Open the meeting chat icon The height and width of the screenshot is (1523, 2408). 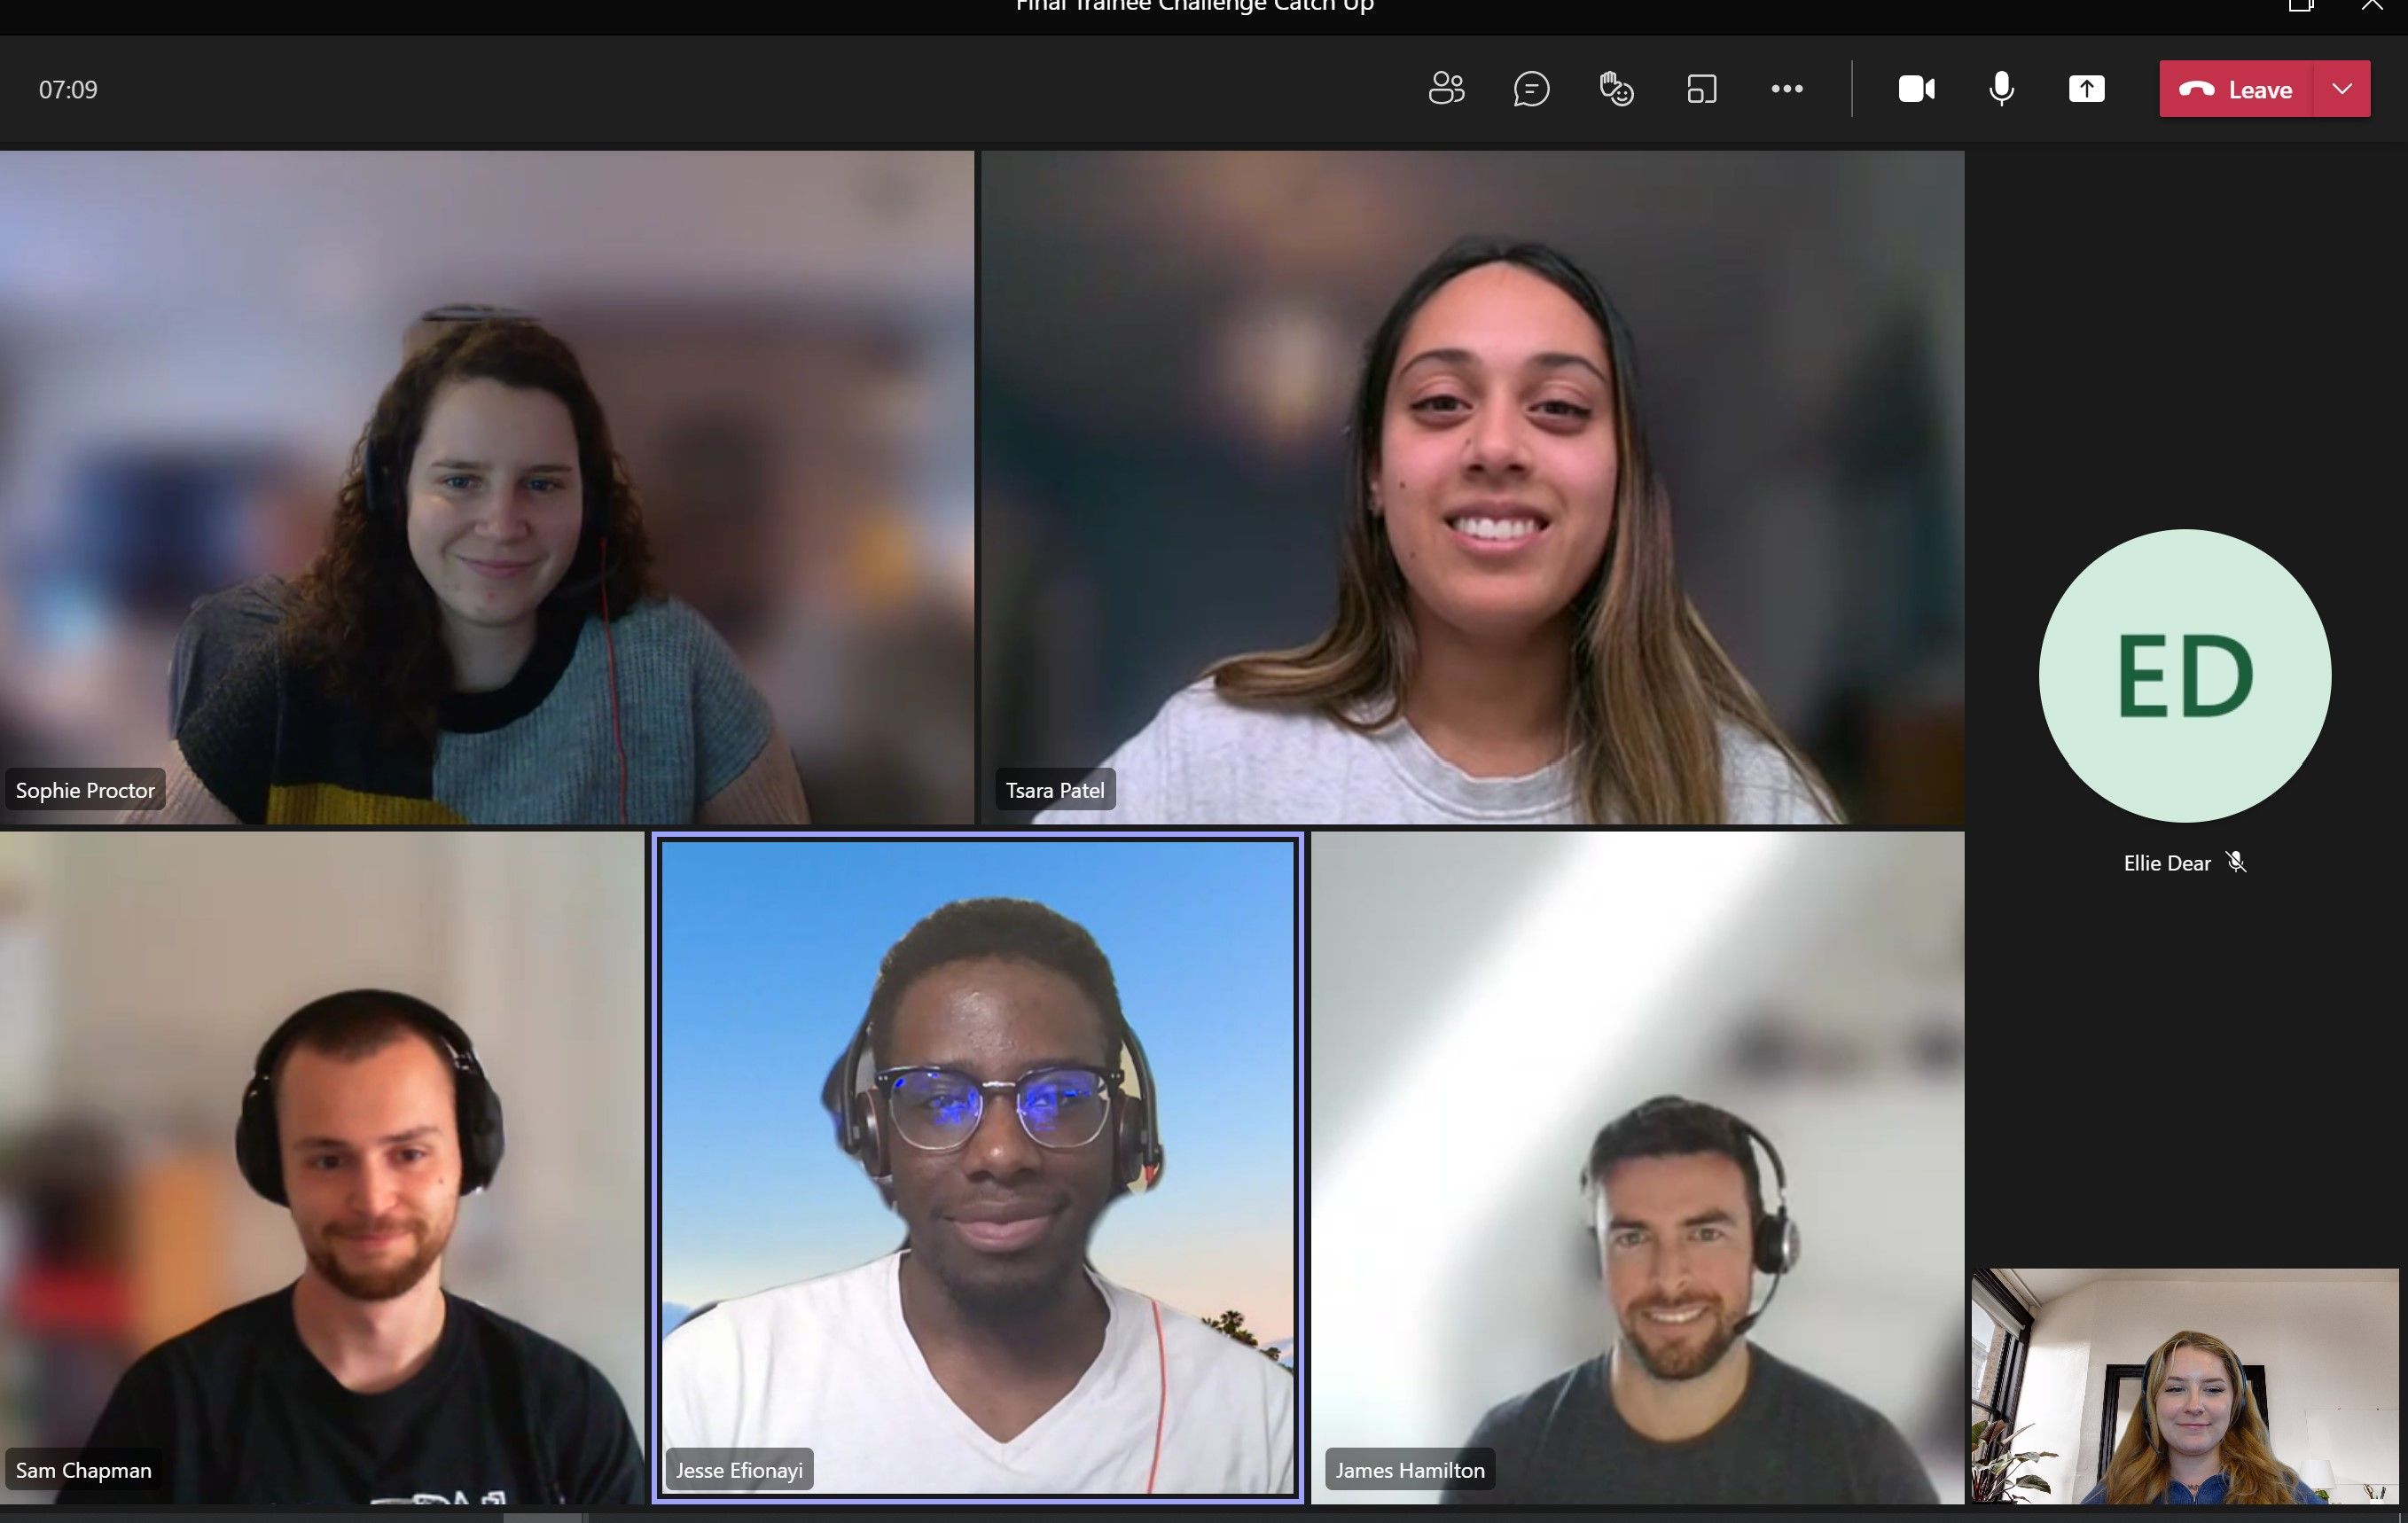tap(1531, 89)
